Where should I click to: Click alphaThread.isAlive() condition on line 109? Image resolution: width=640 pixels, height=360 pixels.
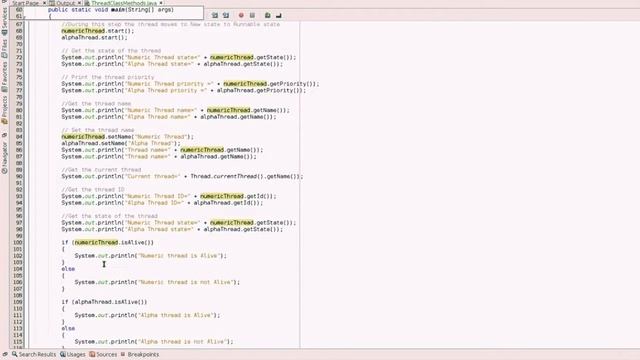pos(104,302)
